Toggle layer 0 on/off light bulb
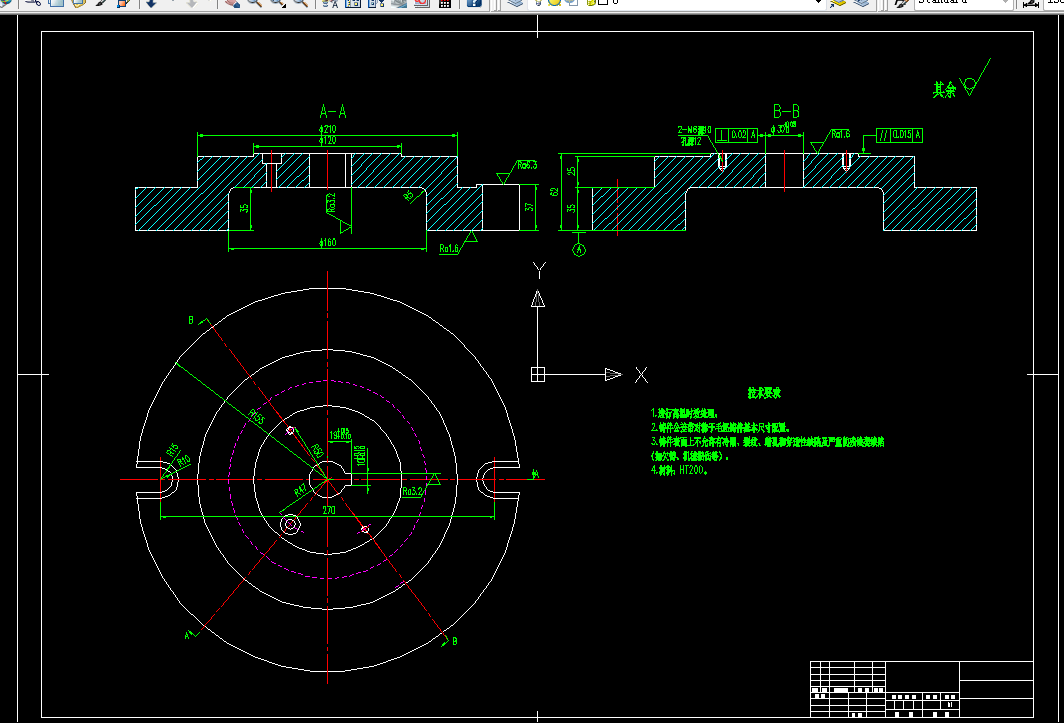The height and width of the screenshot is (723, 1064). click(x=538, y=3)
